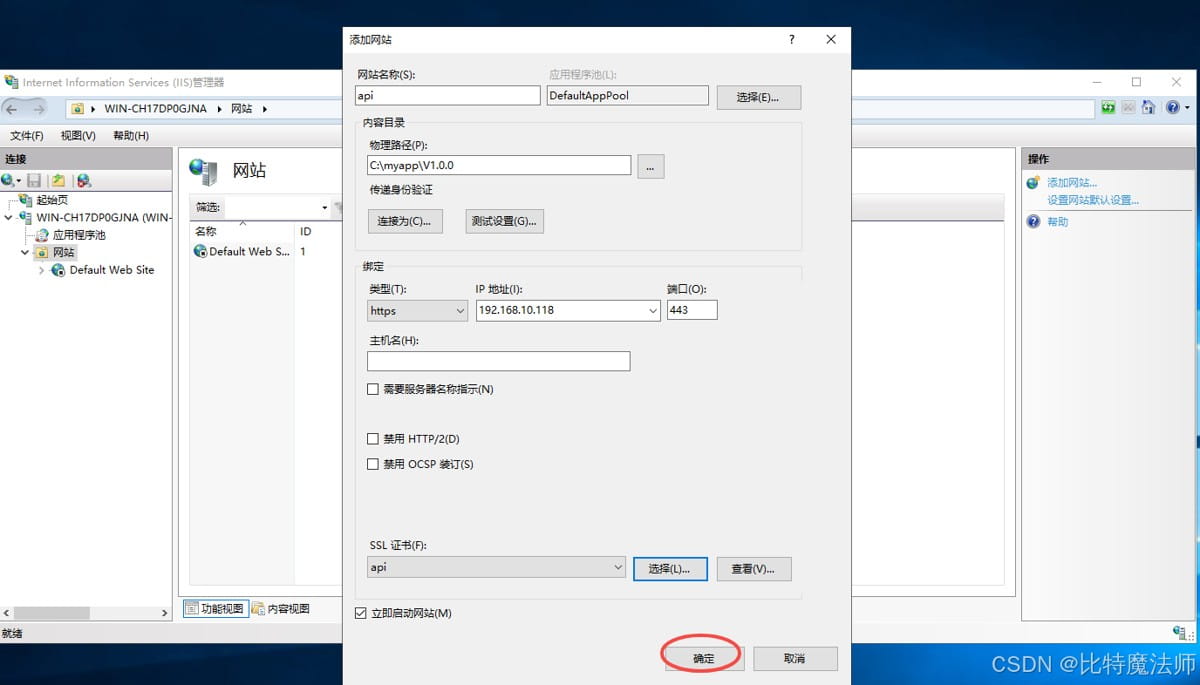Click the 测试设置(G) button
The height and width of the screenshot is (685, 1200).
[505, 221]
